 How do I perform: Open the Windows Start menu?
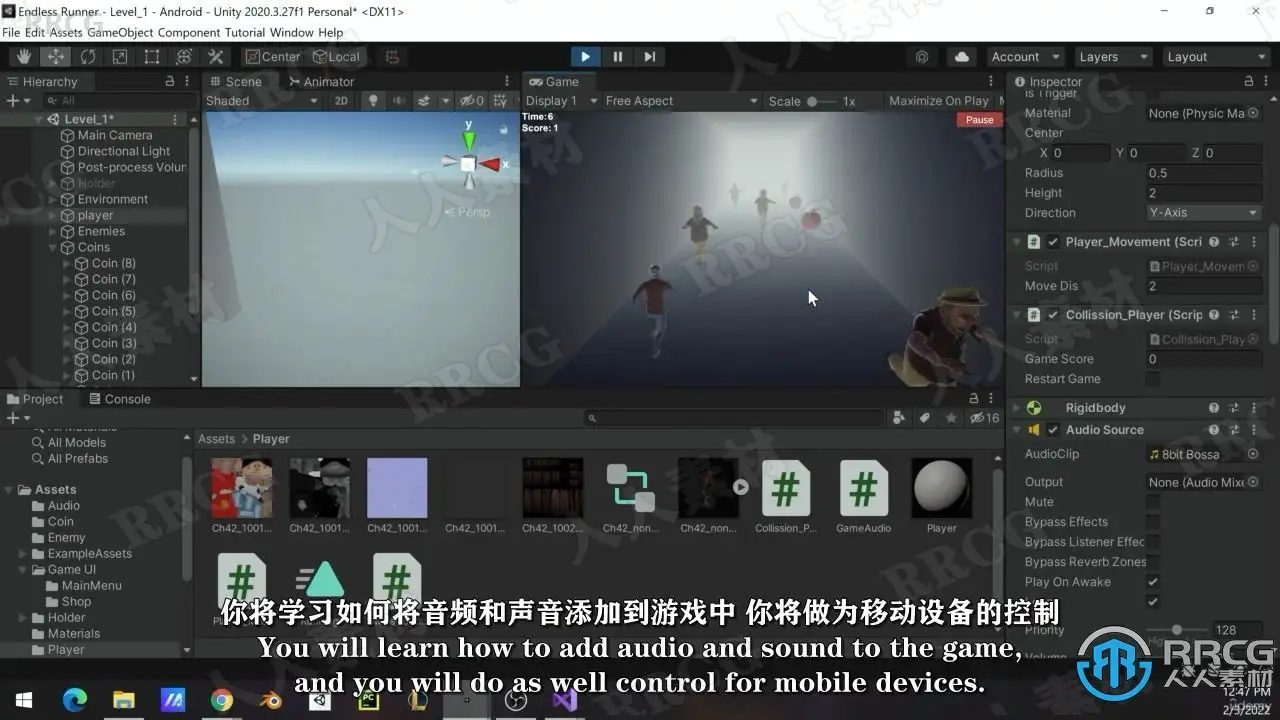[24, 700]
